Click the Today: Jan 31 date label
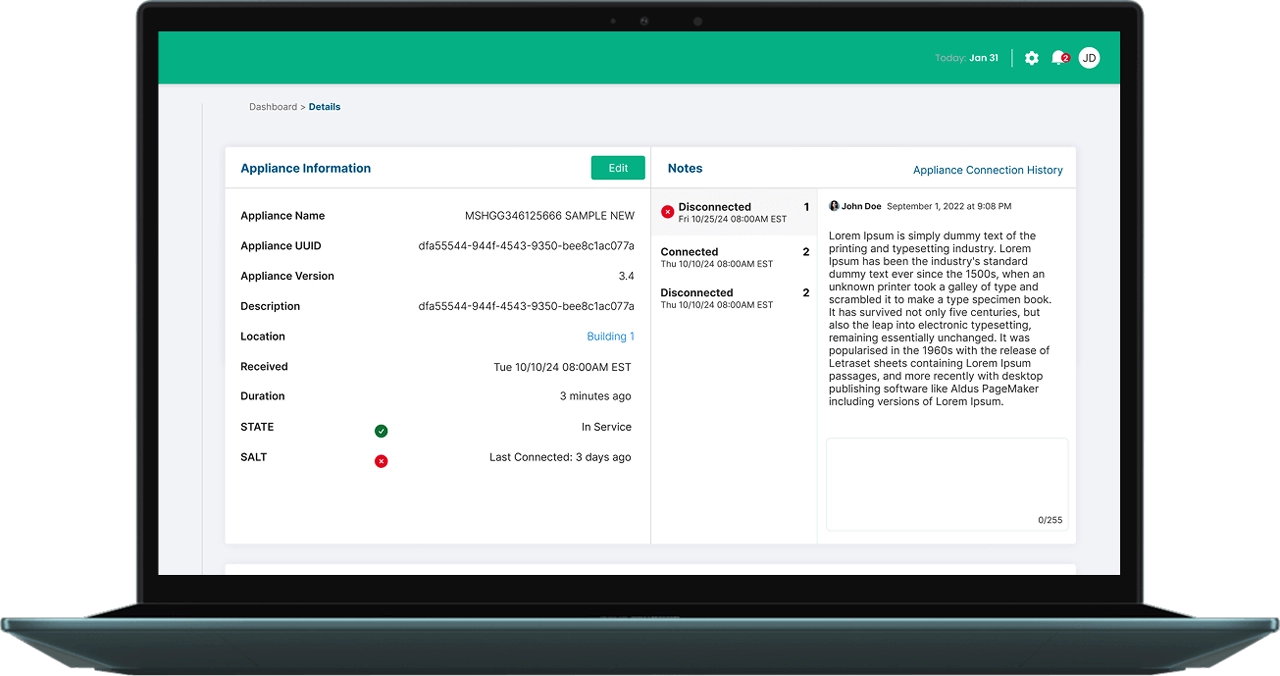The image size is (1280, 676). click(966, 58)
